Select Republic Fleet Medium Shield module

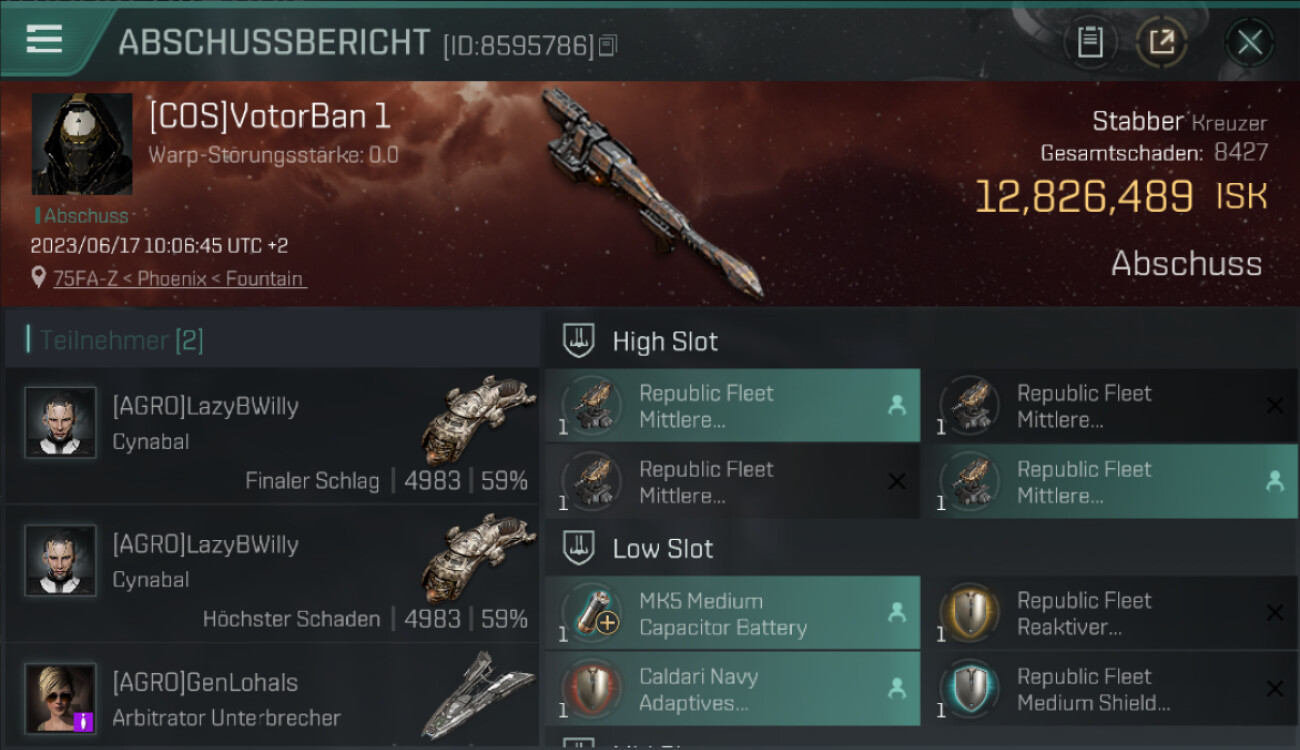point(1110,689)
